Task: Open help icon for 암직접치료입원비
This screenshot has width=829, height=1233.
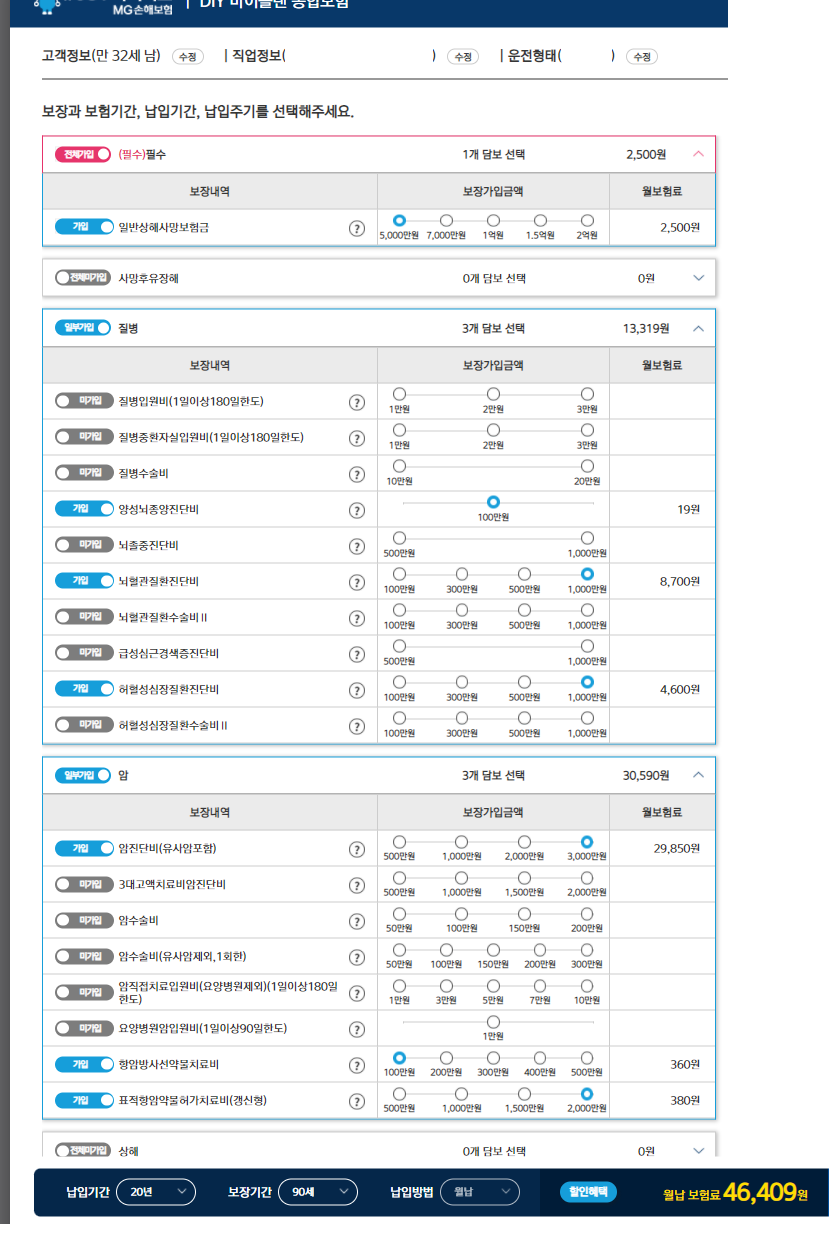Action: click(x=356, y=993)
